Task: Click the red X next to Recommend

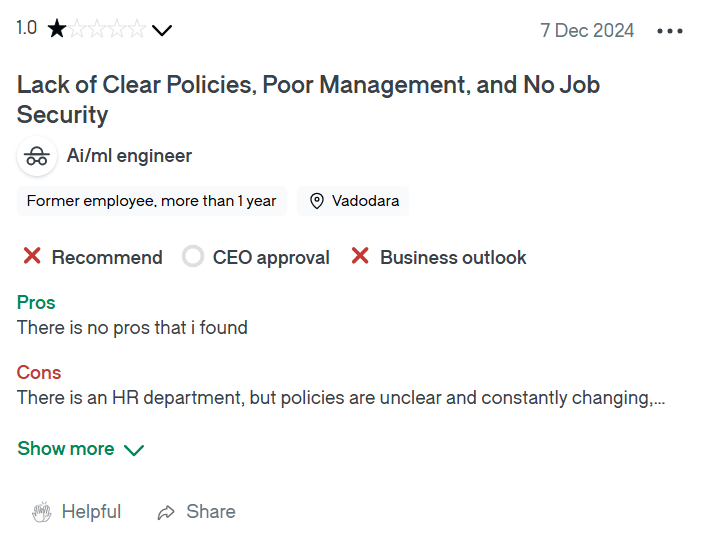Action: pyautogui.click(x=32, y=256)
